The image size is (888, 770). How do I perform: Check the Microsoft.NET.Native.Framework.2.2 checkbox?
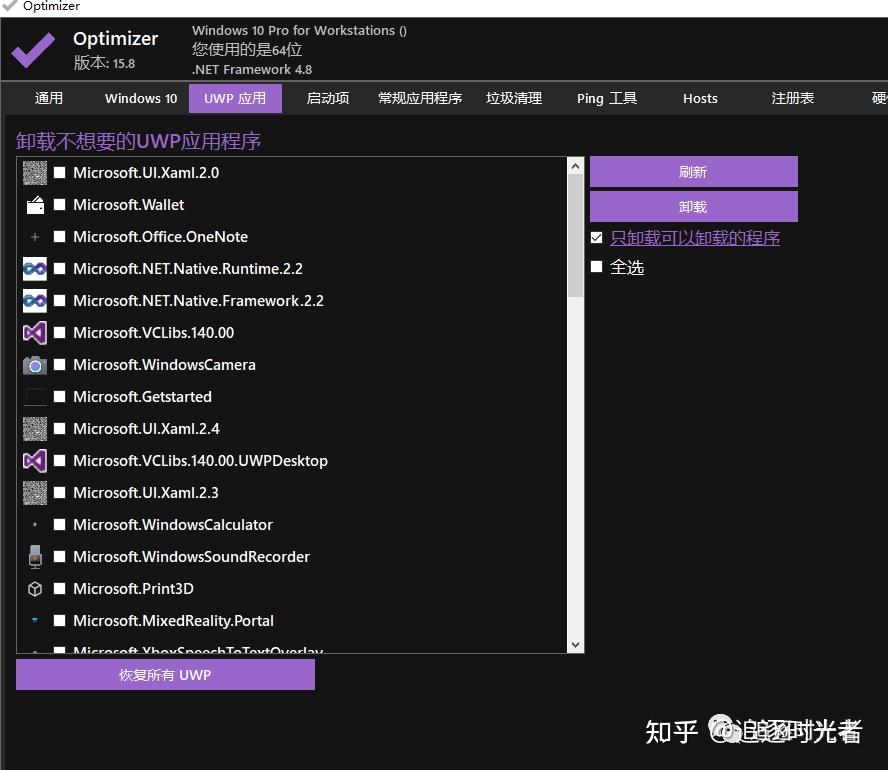[x=59, y=301]
